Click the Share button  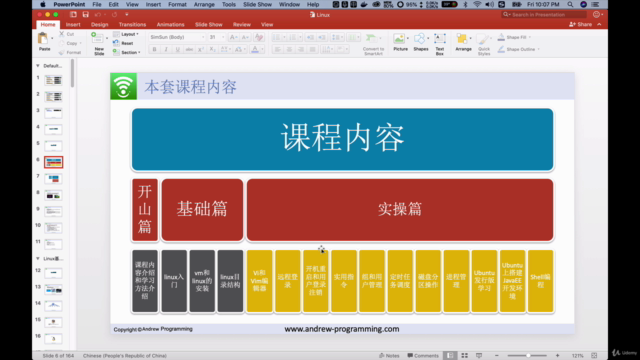pos(580,24)
